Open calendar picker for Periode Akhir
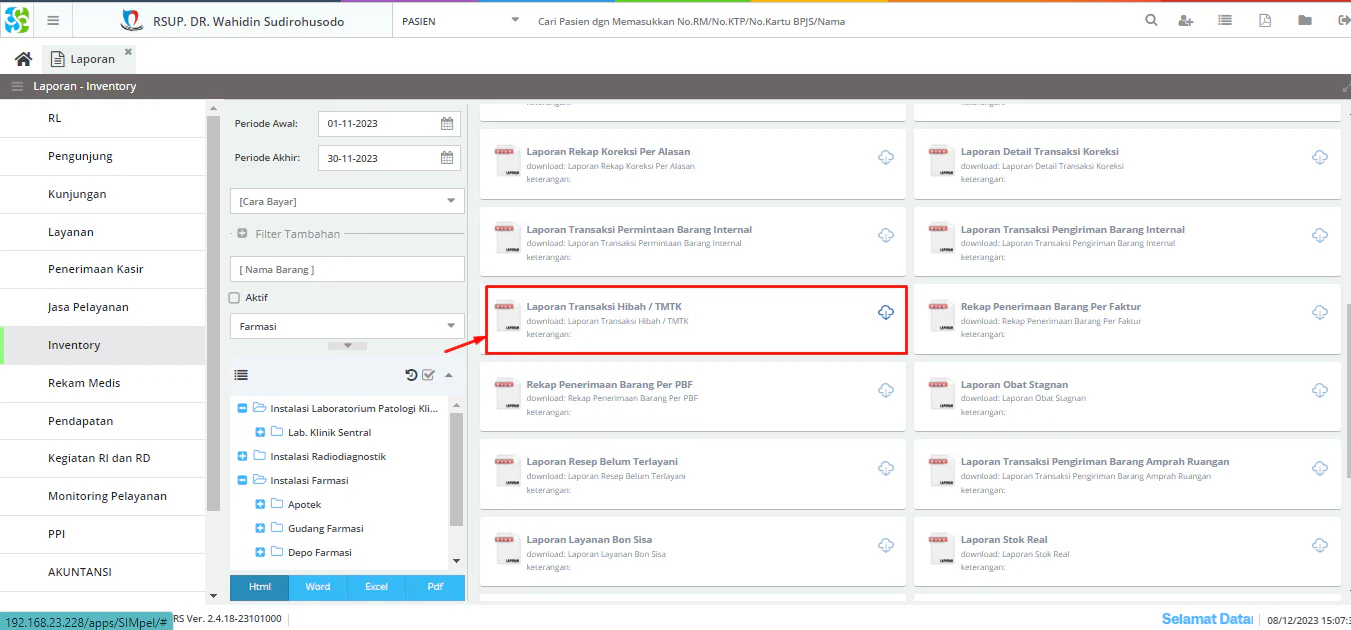This screenshot has height=630, width=1351. (x=447, y=158)
